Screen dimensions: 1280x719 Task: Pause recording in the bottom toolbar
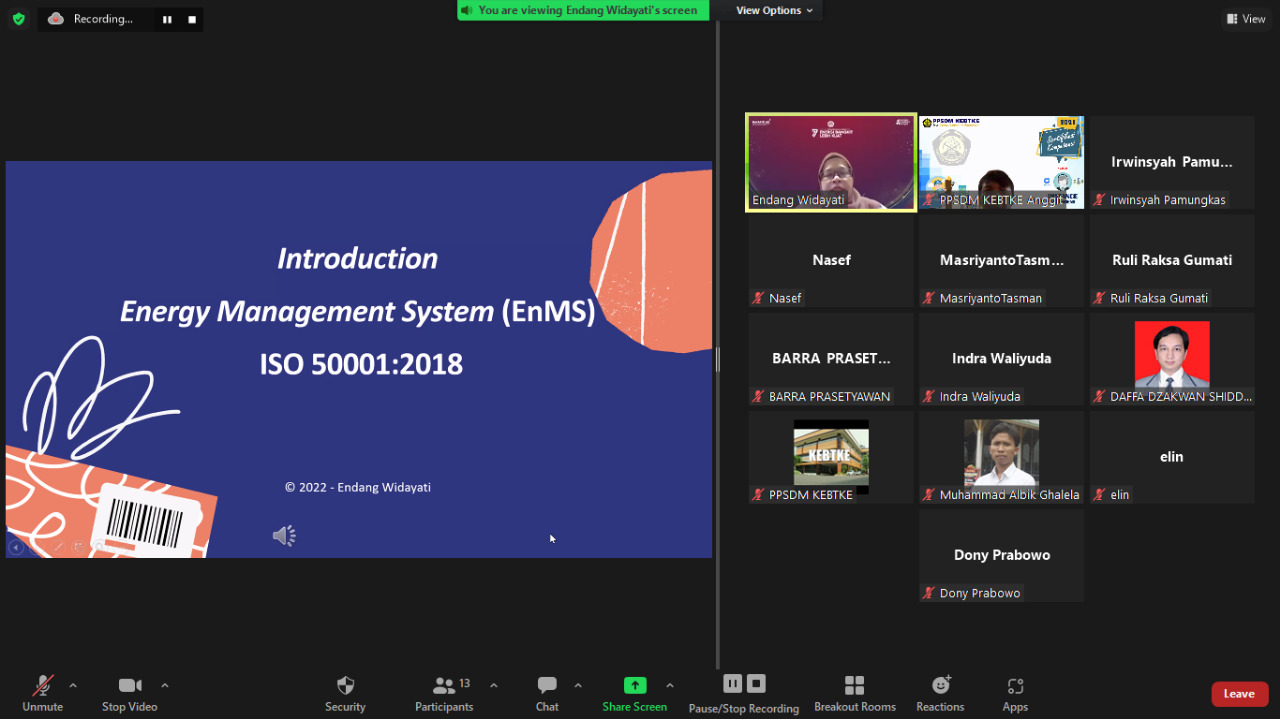733,683
